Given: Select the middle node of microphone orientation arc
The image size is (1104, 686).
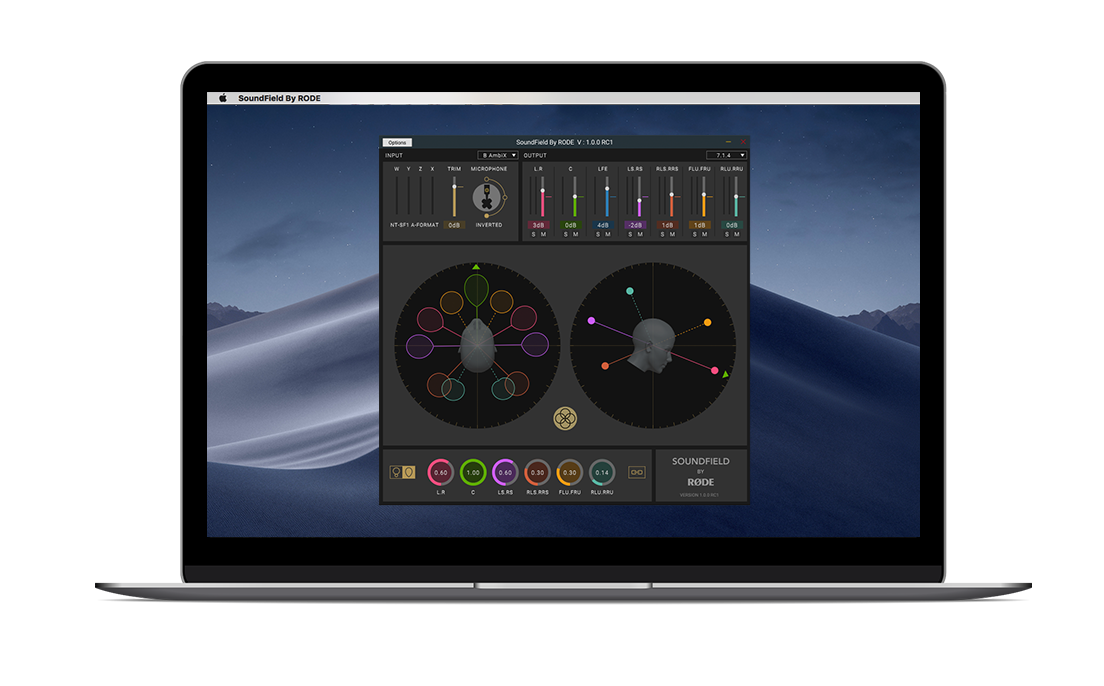Looking at the screenshot, I should 505,197.
